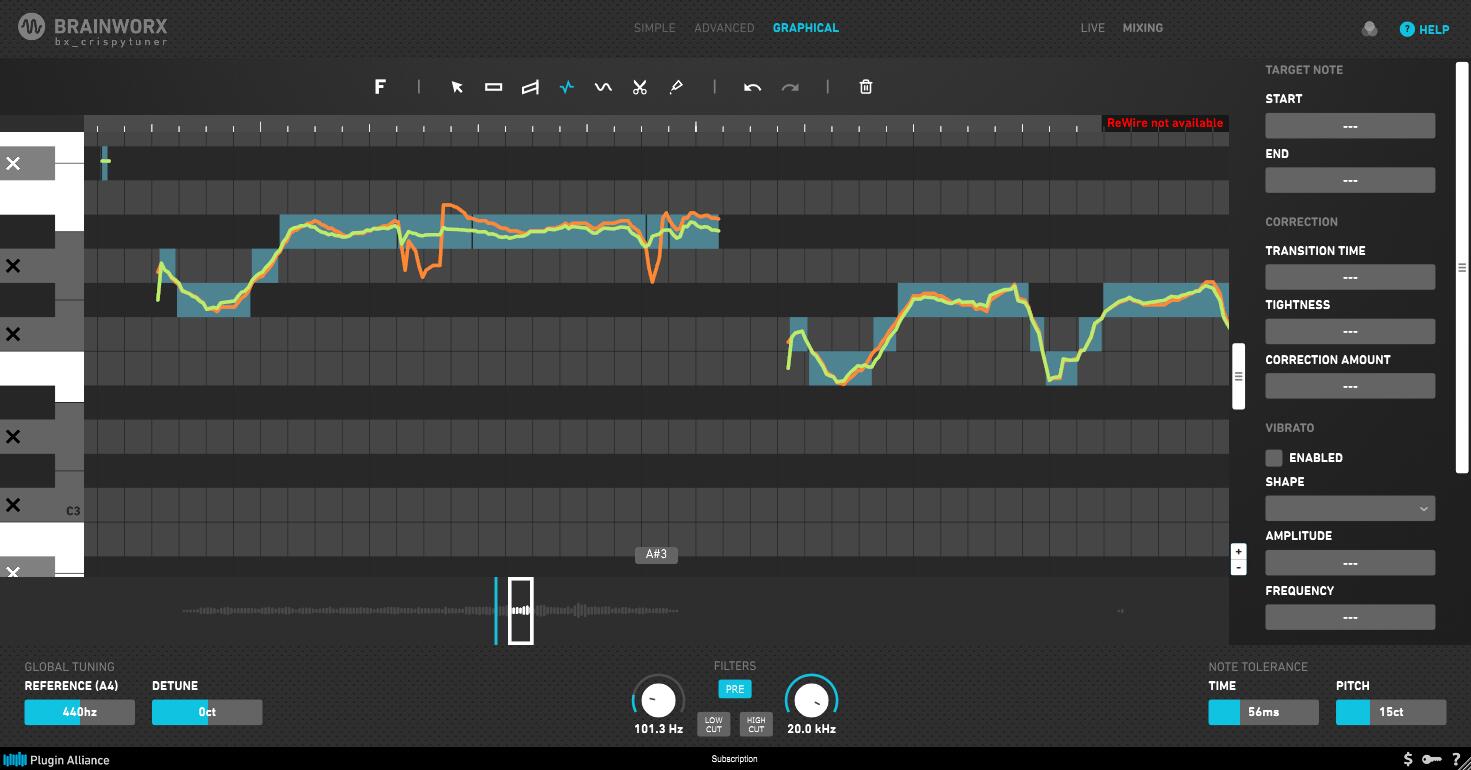Image resolution: width=1471 pixels, height=770 pixels.
Task: Zoom out with the minus button
Action: coord(1239,567)
